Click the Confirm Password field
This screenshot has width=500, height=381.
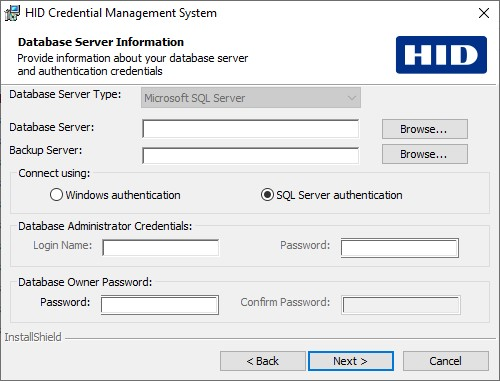point(401,305)
